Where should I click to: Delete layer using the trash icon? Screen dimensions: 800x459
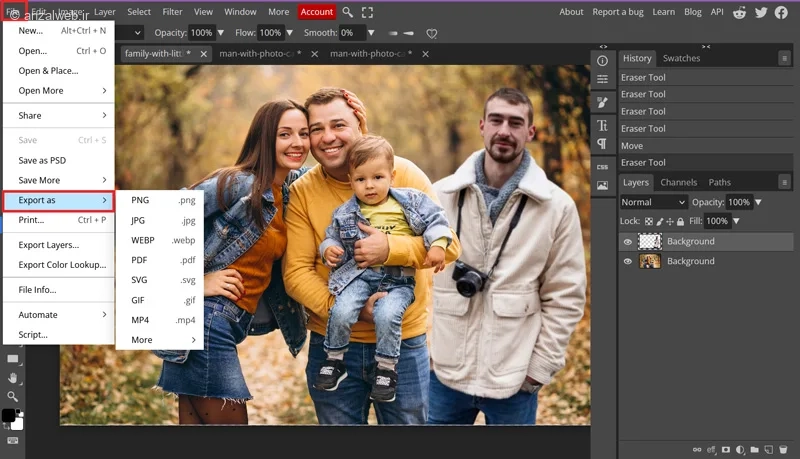click(783, 449)
